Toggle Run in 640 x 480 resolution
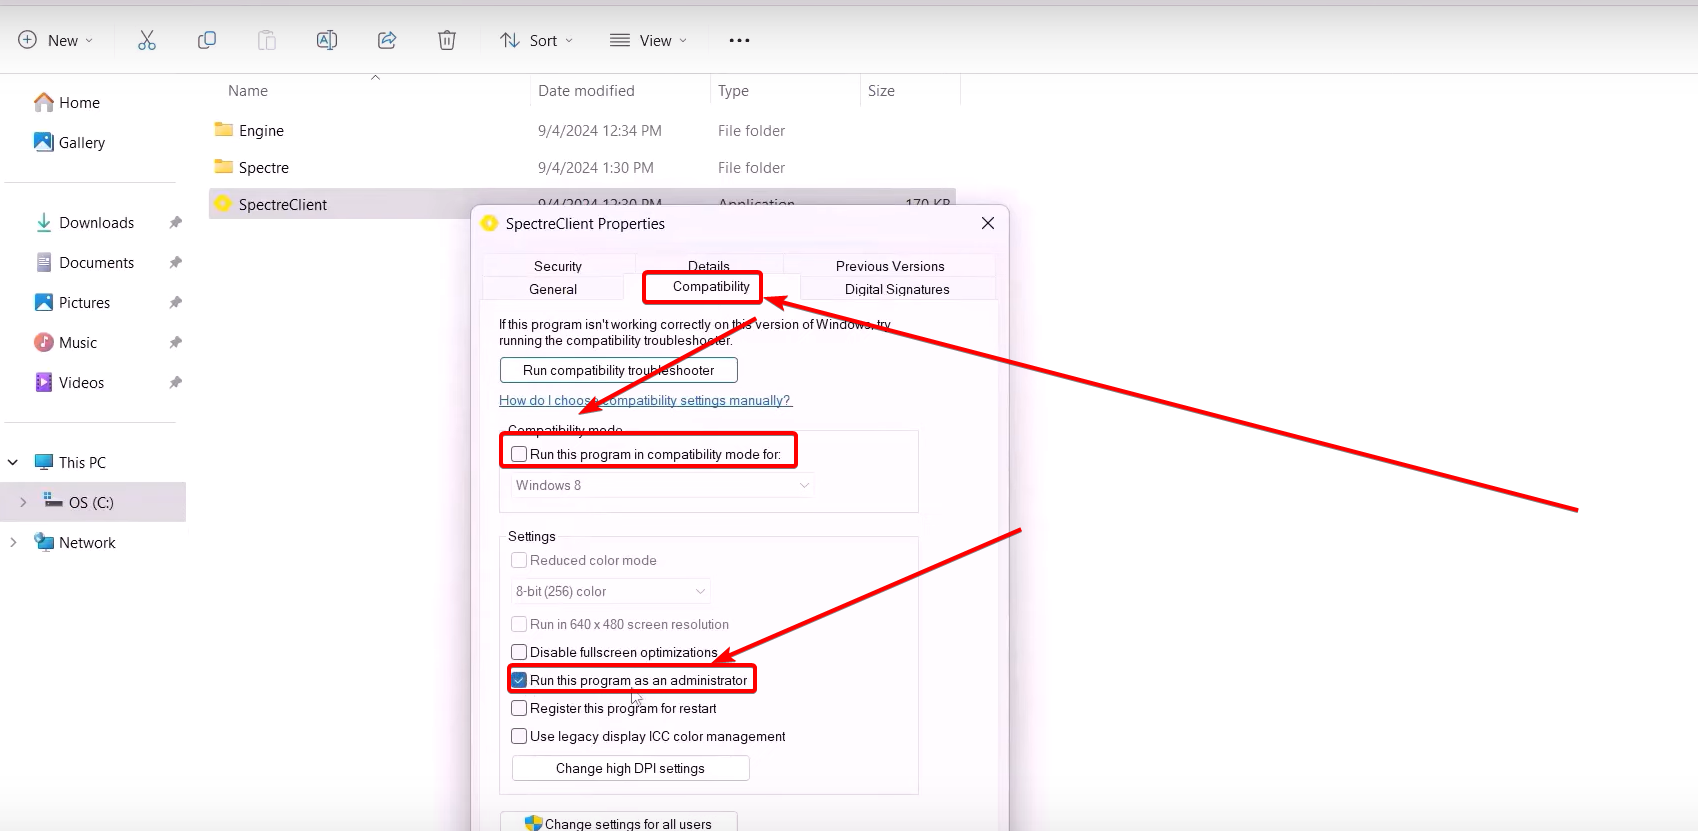1698x831 pixels. click(519, 624)
